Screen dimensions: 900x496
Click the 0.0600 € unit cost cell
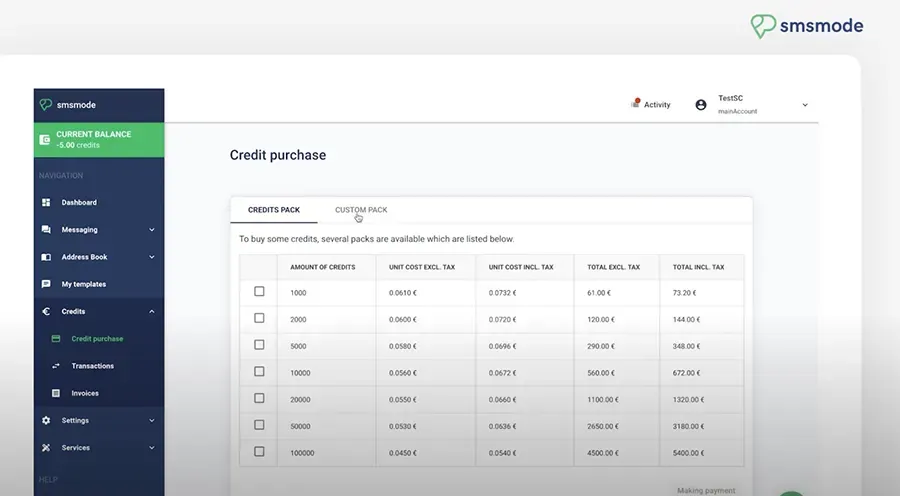pos(403,319)
